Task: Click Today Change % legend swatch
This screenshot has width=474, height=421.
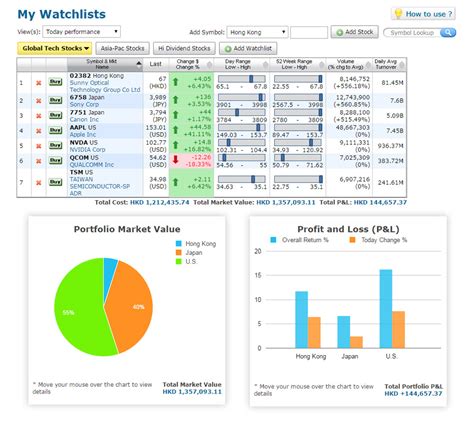Action: [x=352, y=240]
